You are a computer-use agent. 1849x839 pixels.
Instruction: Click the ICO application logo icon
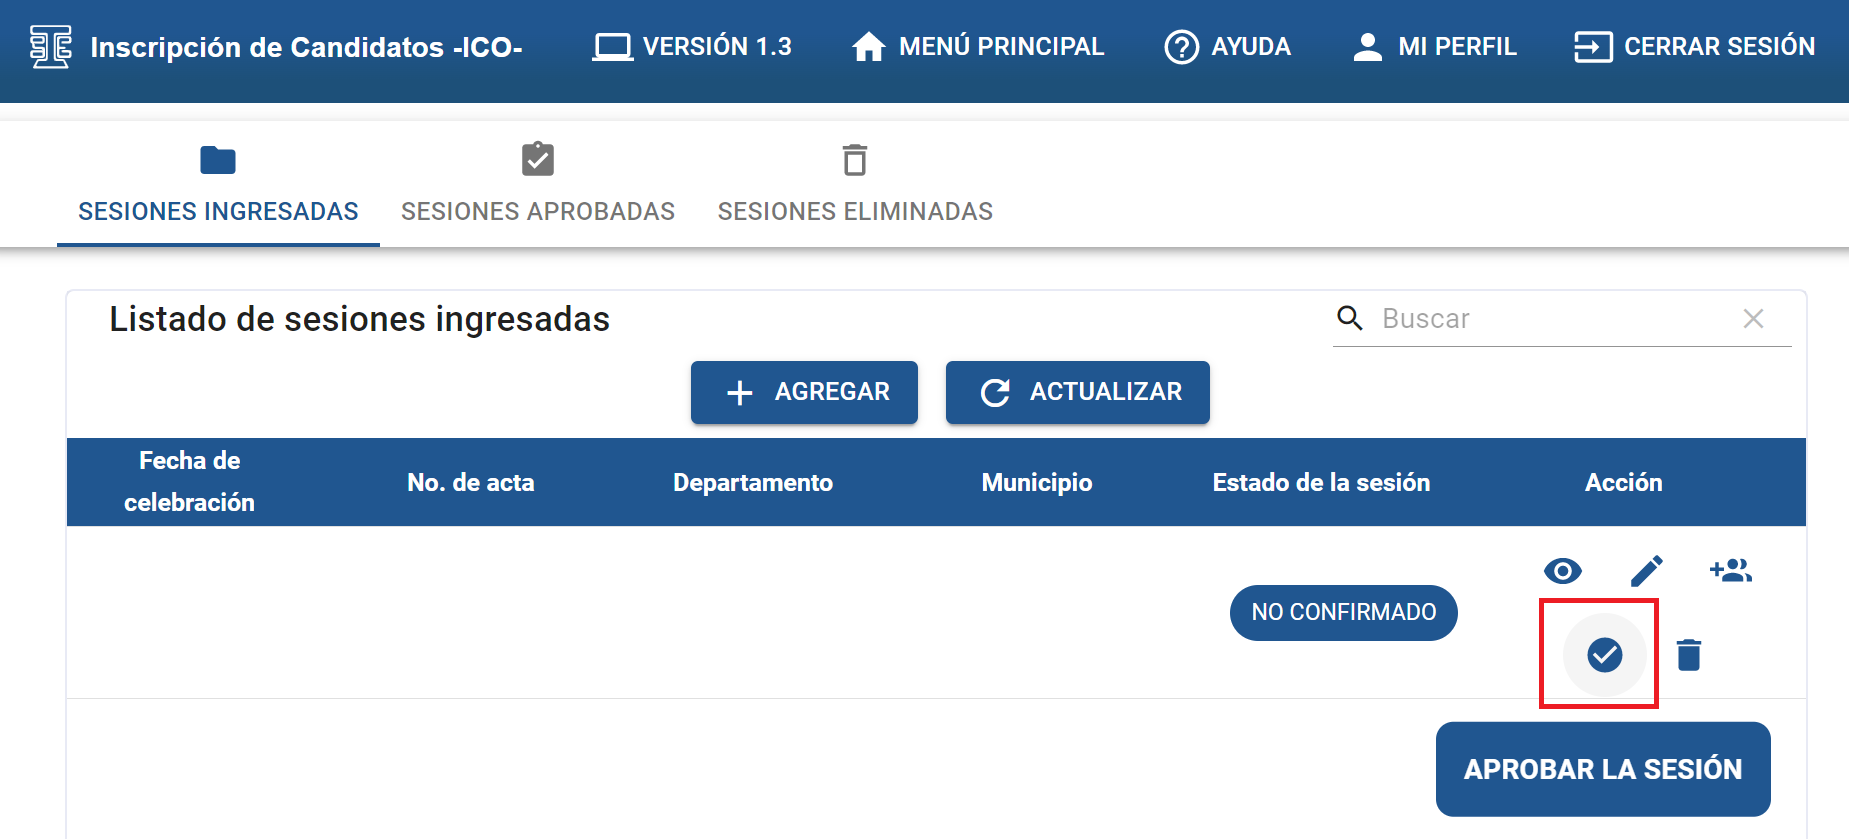point(50,47)
